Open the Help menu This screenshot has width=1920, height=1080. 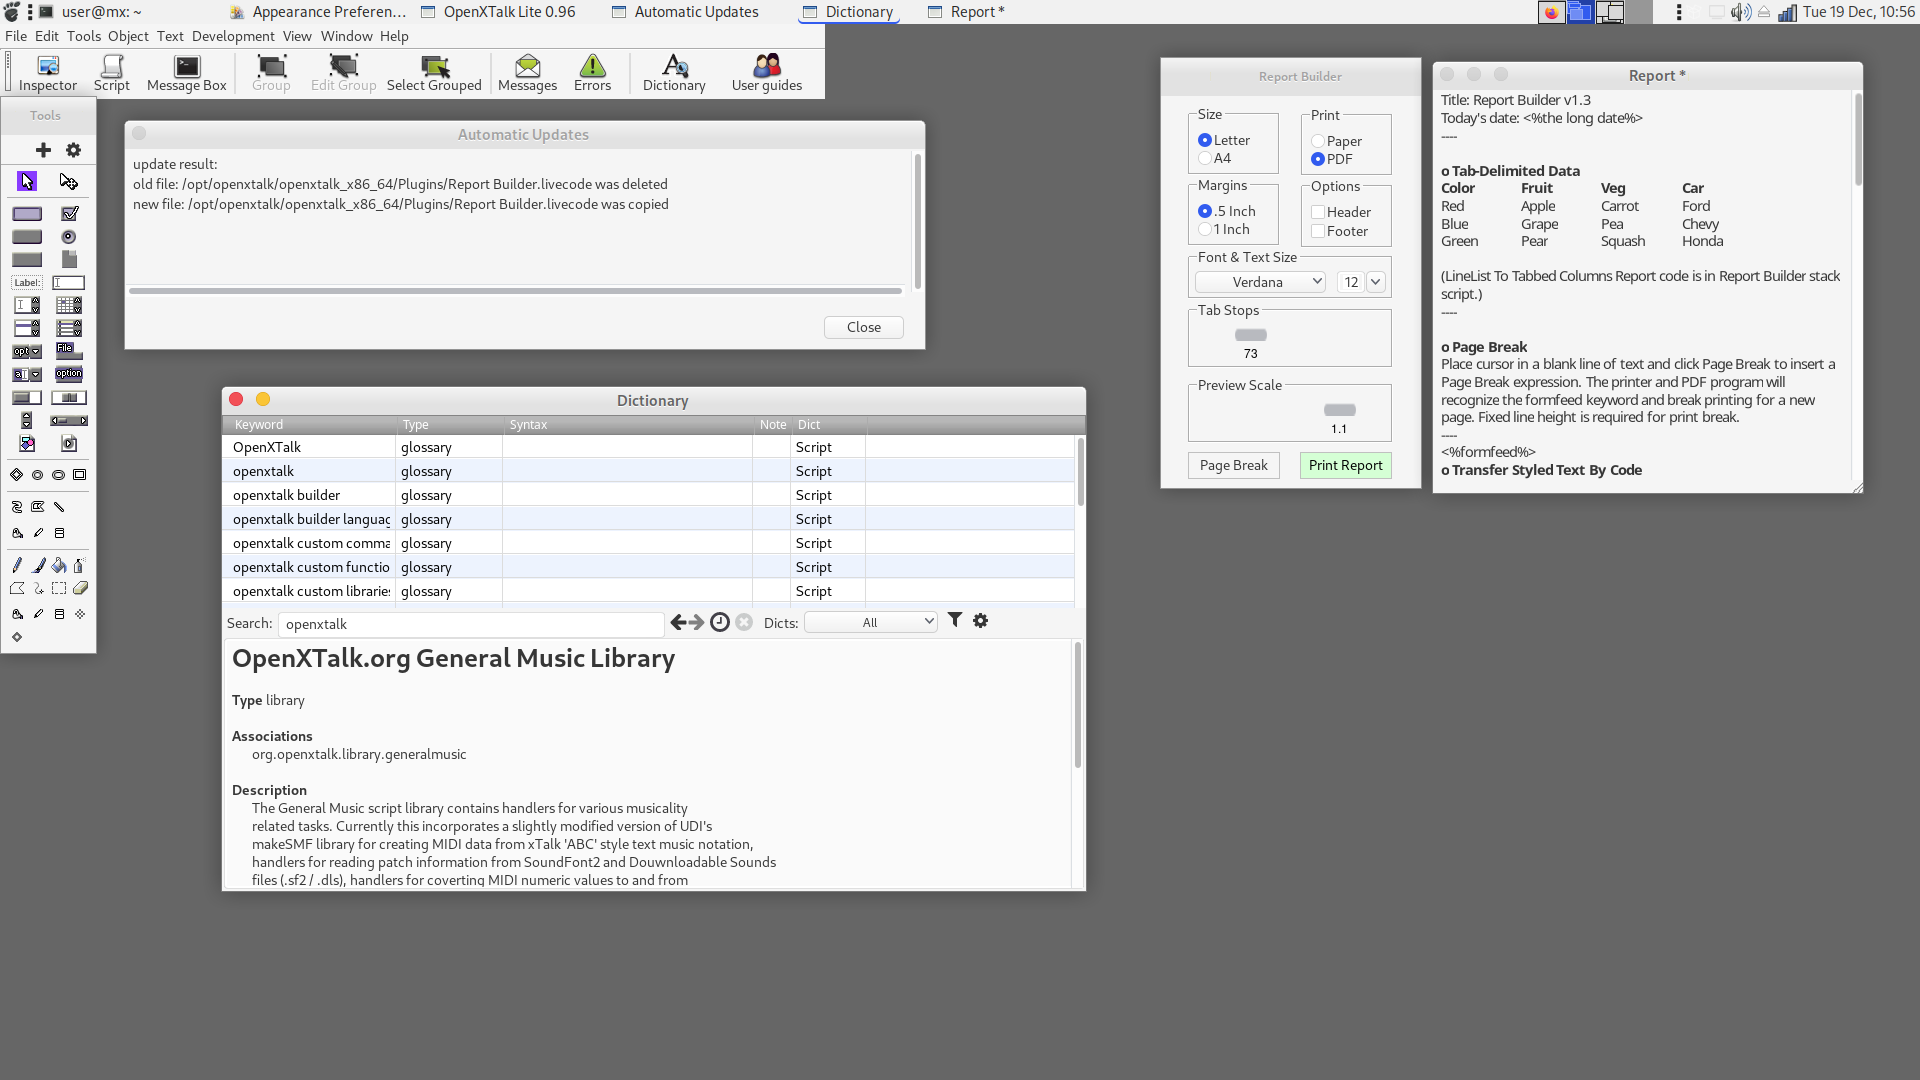pos(394,36)
